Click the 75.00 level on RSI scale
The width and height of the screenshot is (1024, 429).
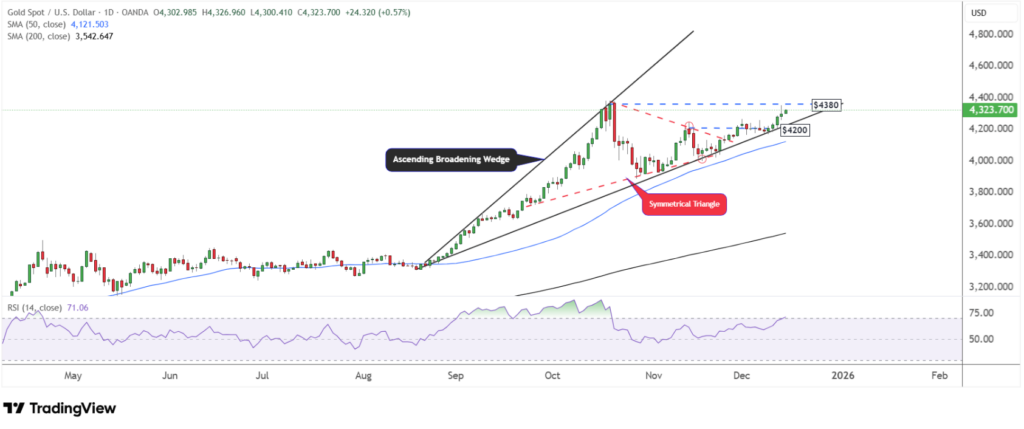981,313
